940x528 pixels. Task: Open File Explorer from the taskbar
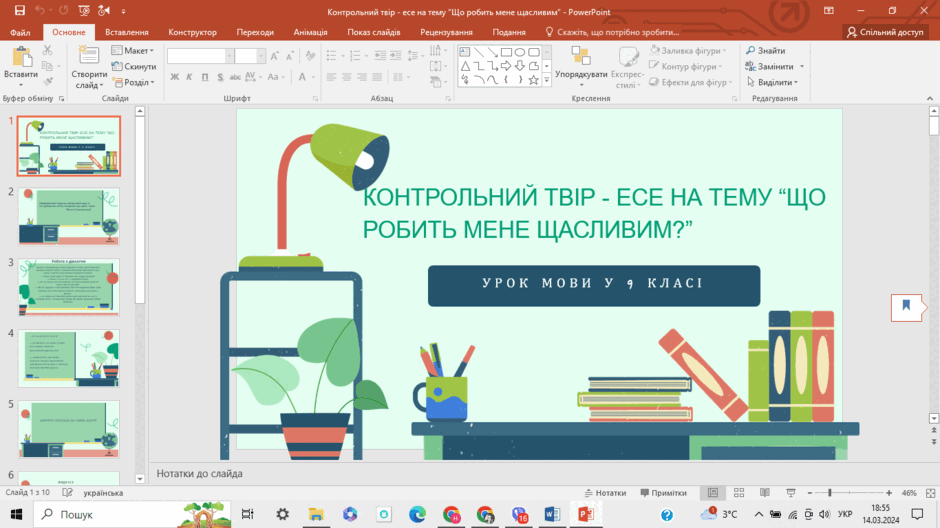tap(316, 514)
